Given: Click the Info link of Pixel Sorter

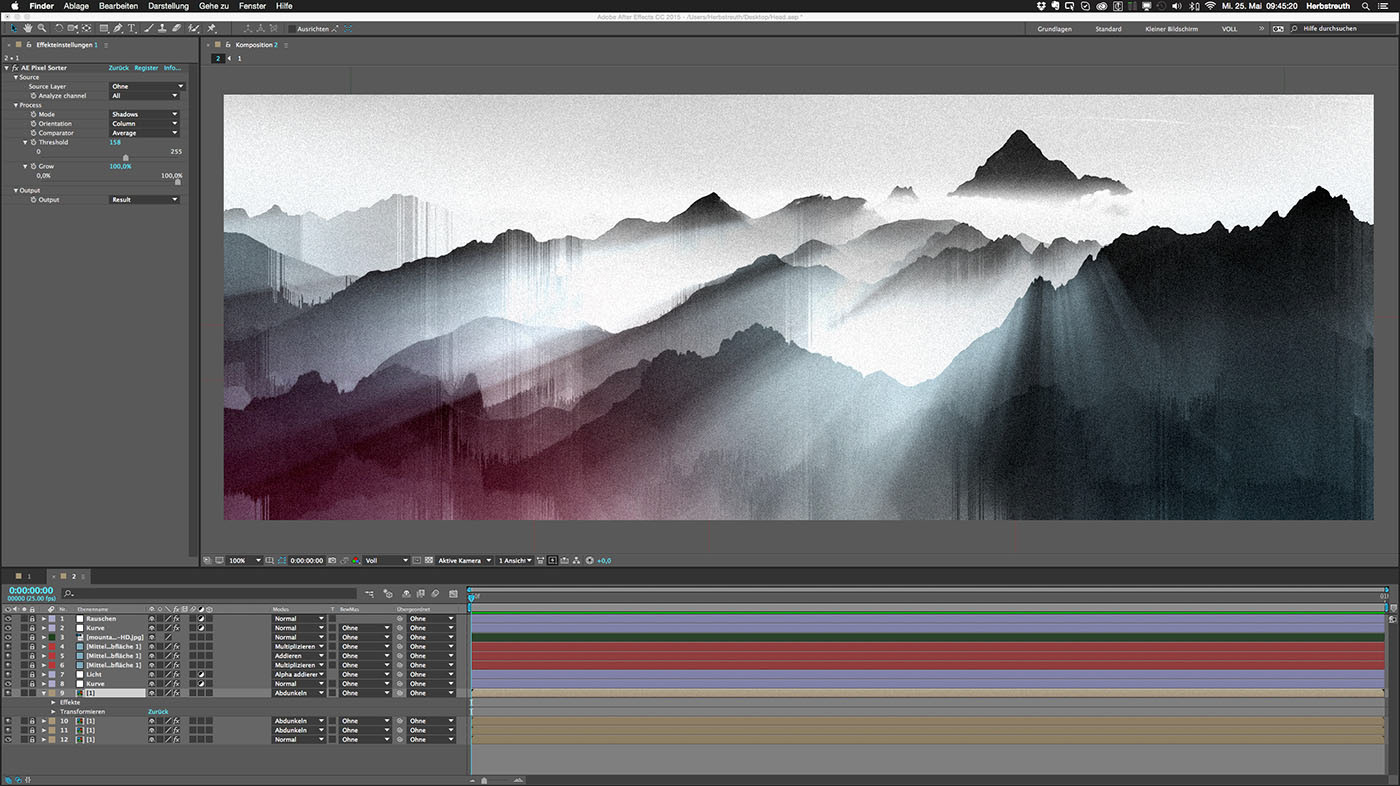Looking at the screenshot, I should coord(172,68).
